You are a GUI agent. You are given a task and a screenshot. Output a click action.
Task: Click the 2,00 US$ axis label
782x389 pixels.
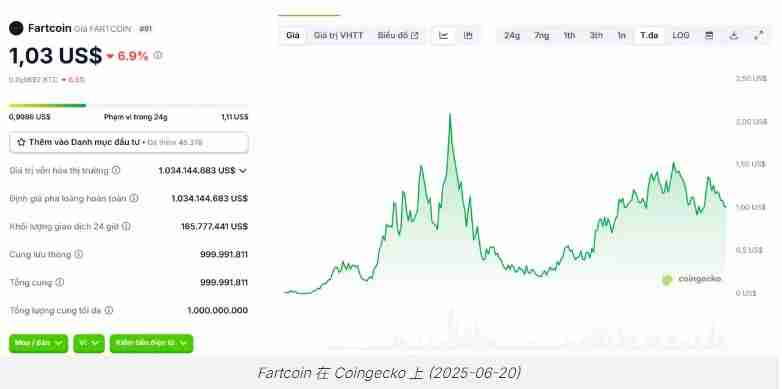point(752,122)
